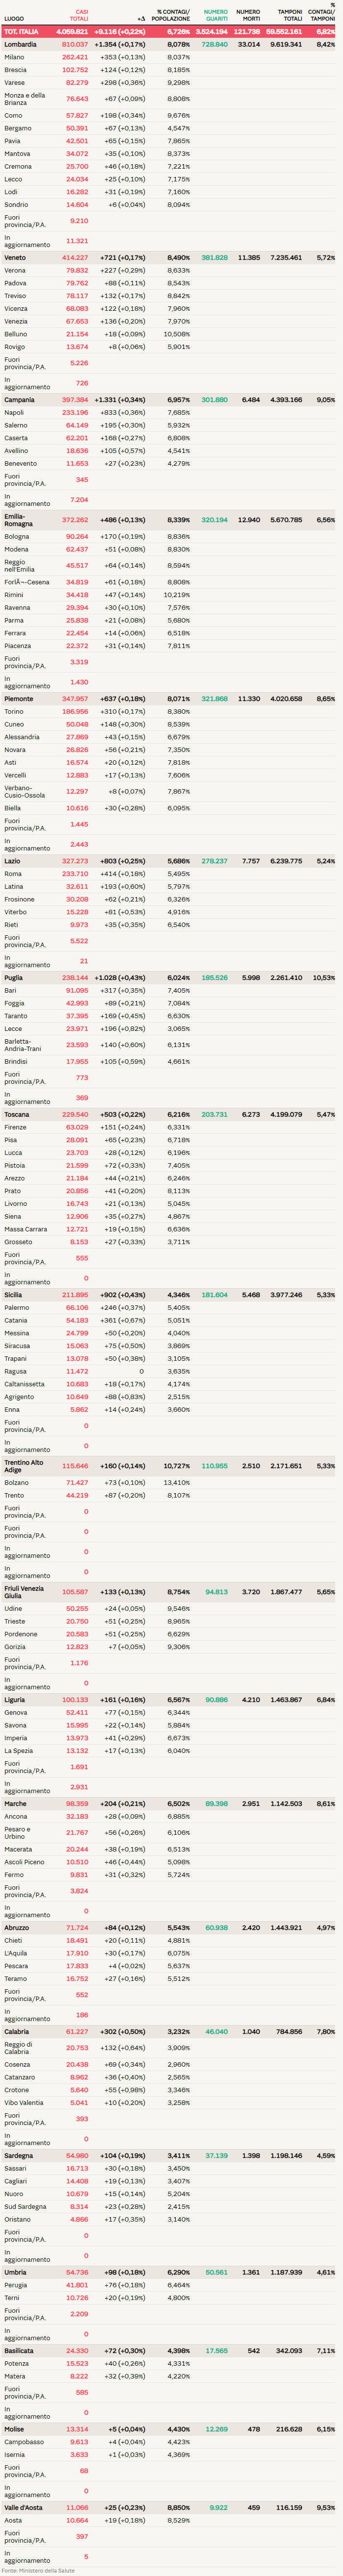Click the TAMPONI TOTALI column header

point(289,16)
